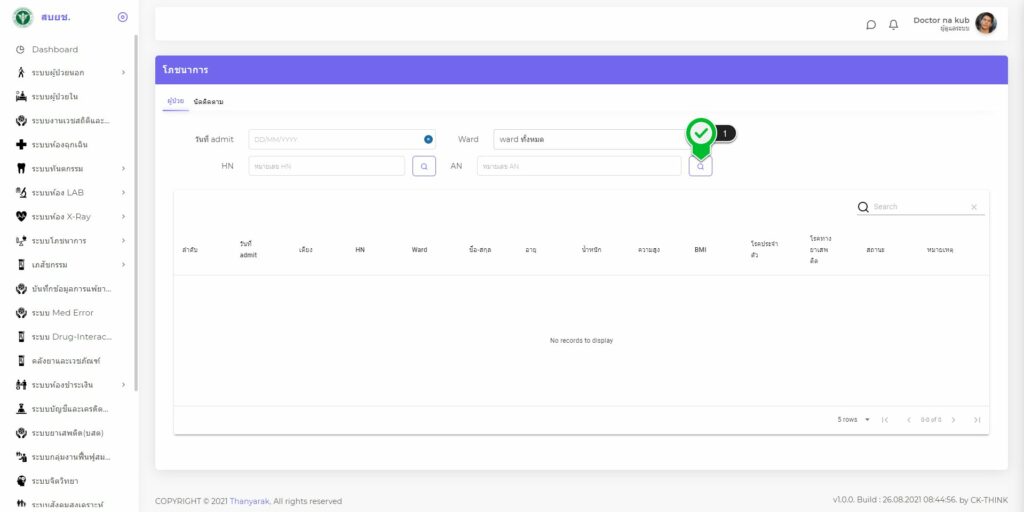Click the Doctor na kub profile avatar
The image size is (1024, 512).
click(985, 23)
